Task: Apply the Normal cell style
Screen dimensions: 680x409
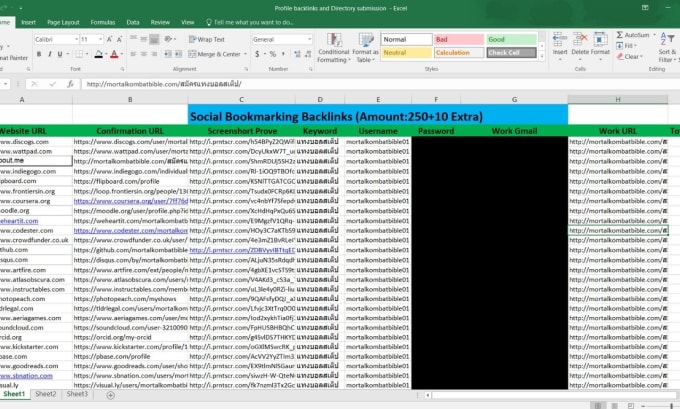Action: [406, 39]
